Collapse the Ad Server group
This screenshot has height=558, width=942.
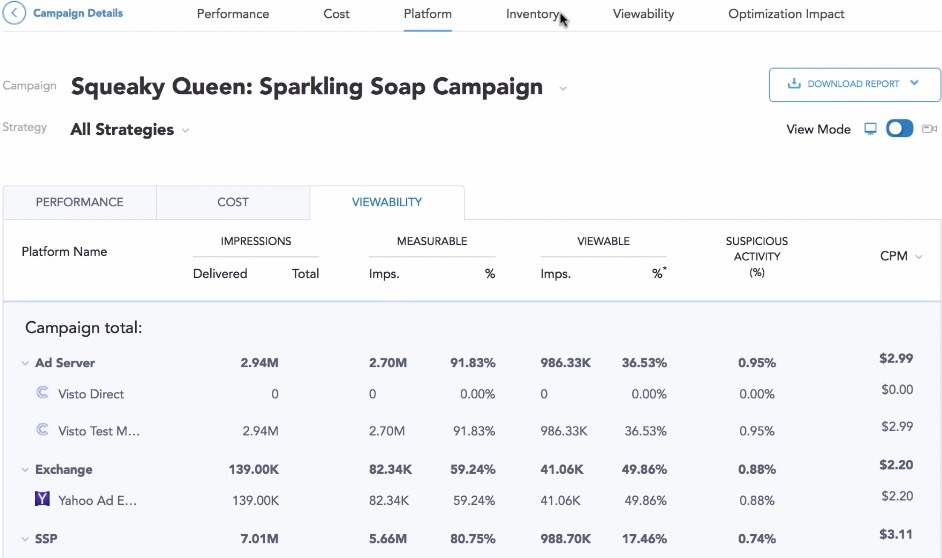[x=25, y=364]
